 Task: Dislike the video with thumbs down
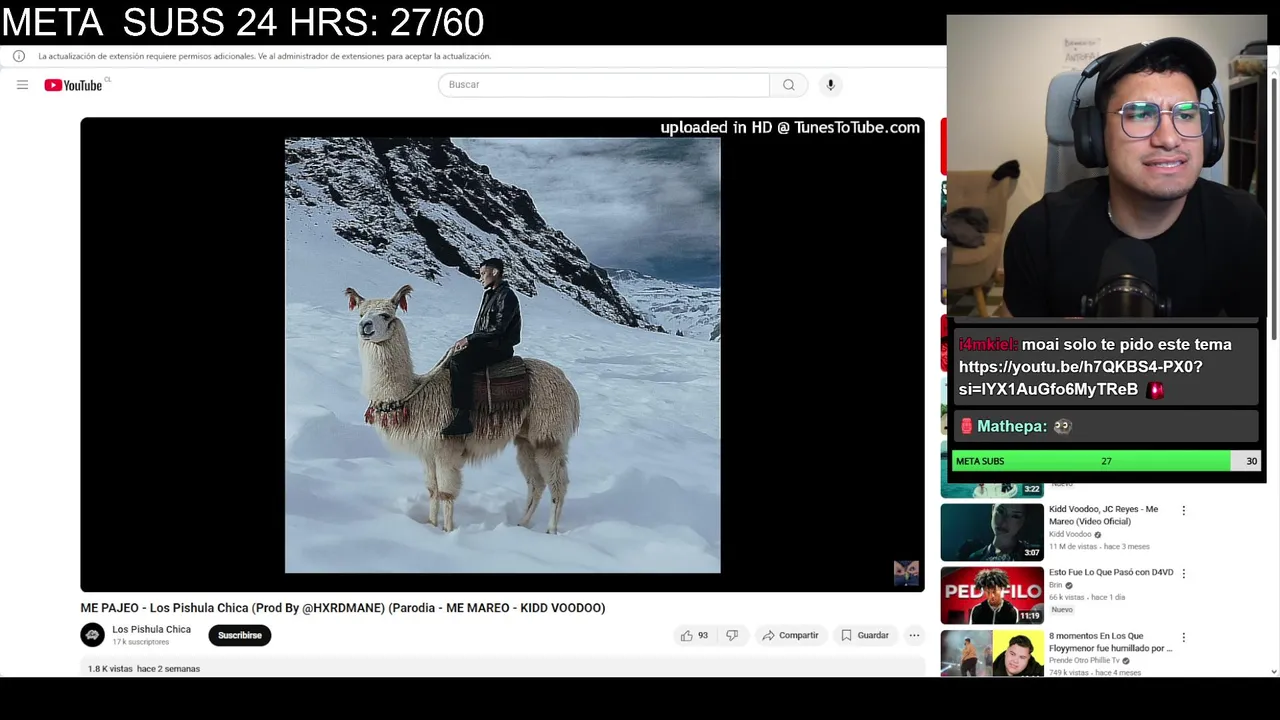click(x=732, y=635)
